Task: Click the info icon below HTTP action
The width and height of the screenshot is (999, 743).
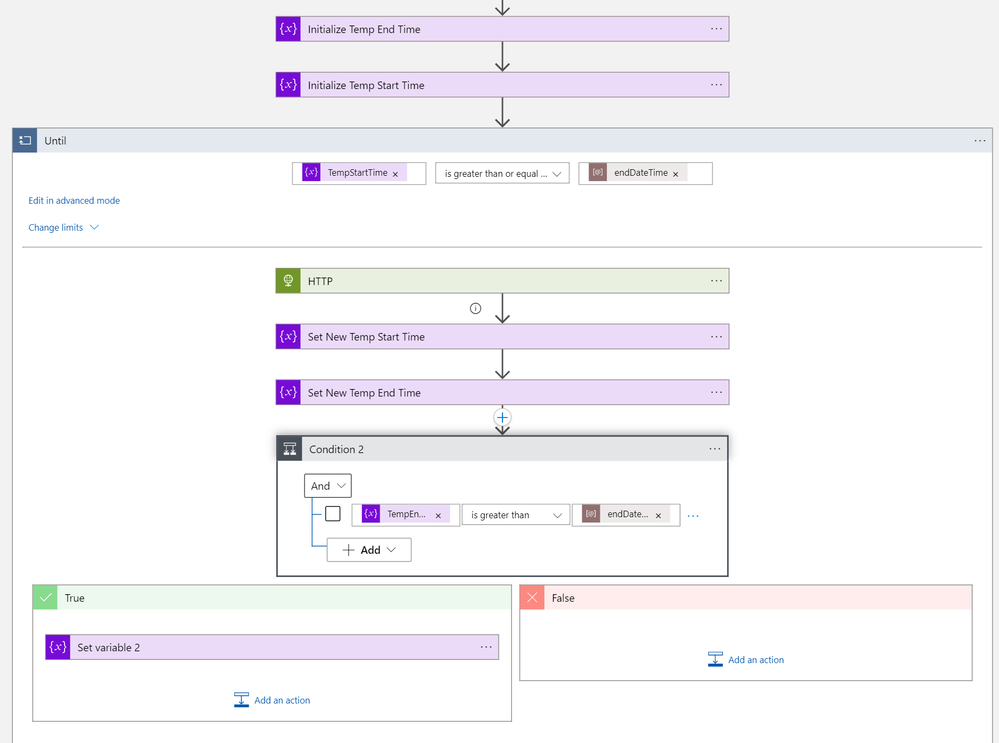Action: (x=475, y=308)
